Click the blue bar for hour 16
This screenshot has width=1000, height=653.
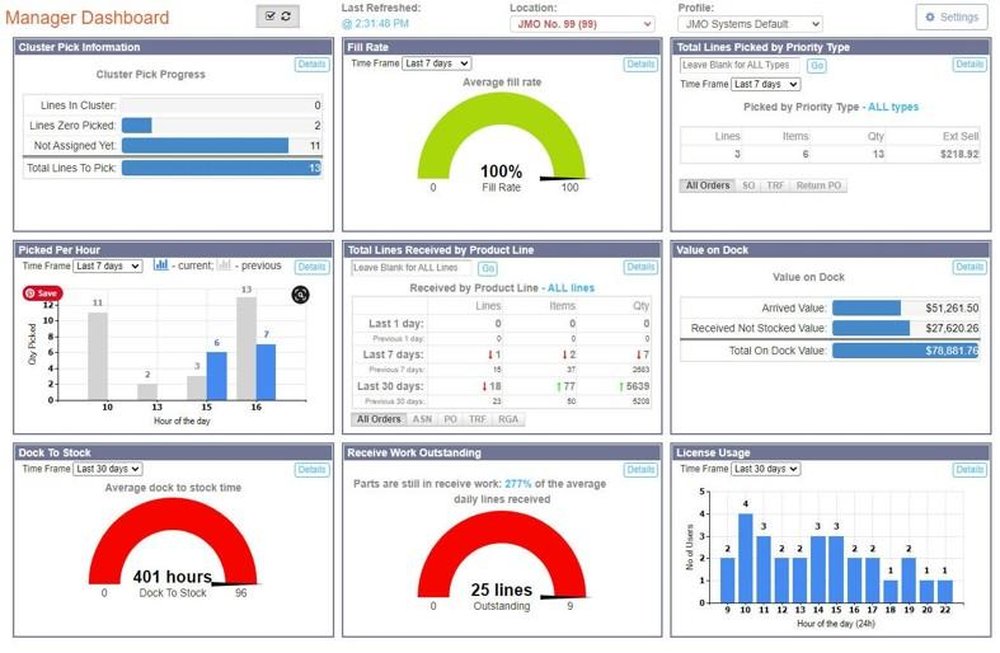(x=266, y=372)
